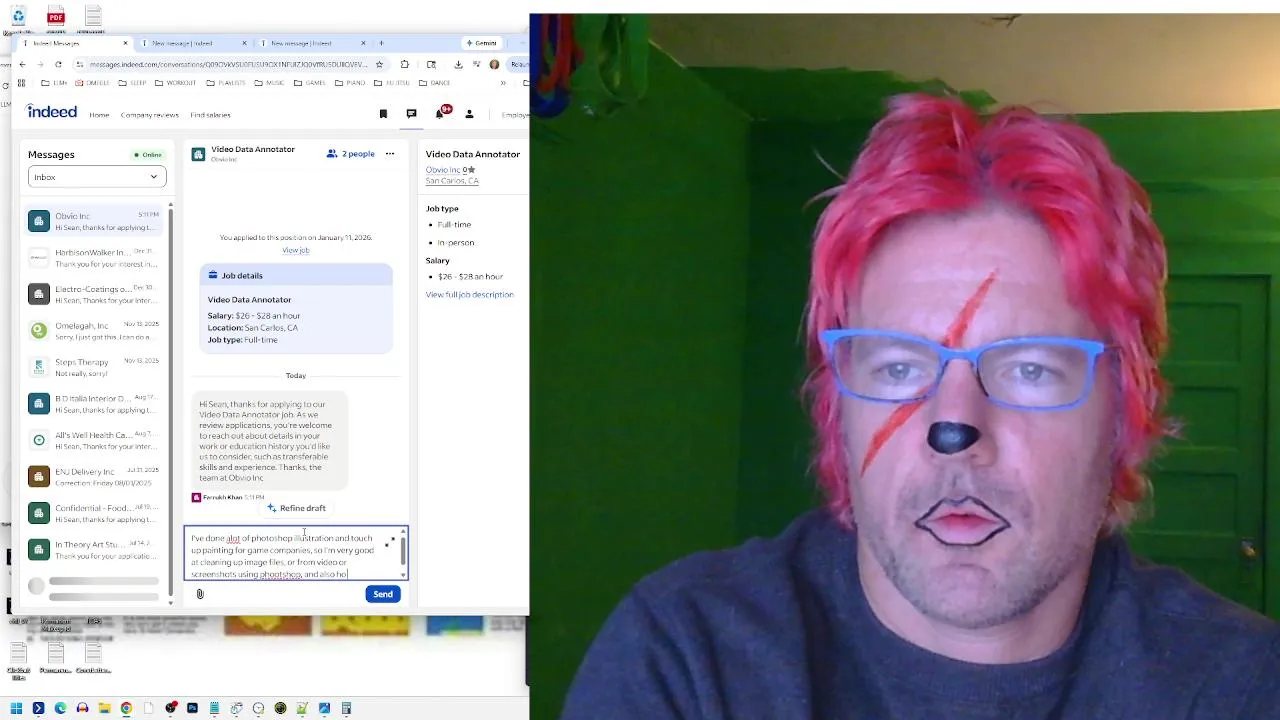Open the In Theory Art Studio conversation
This screenshot has height=720, width=1280.
94,550
